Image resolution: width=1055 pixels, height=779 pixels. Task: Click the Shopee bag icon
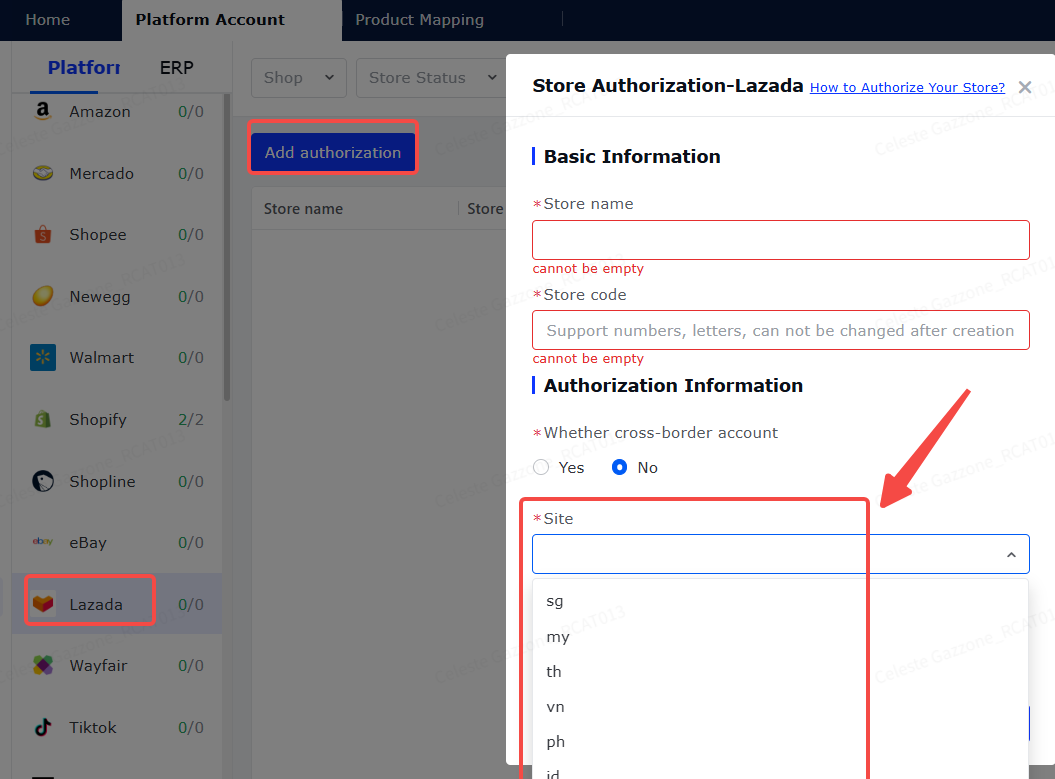click(43, 234)
